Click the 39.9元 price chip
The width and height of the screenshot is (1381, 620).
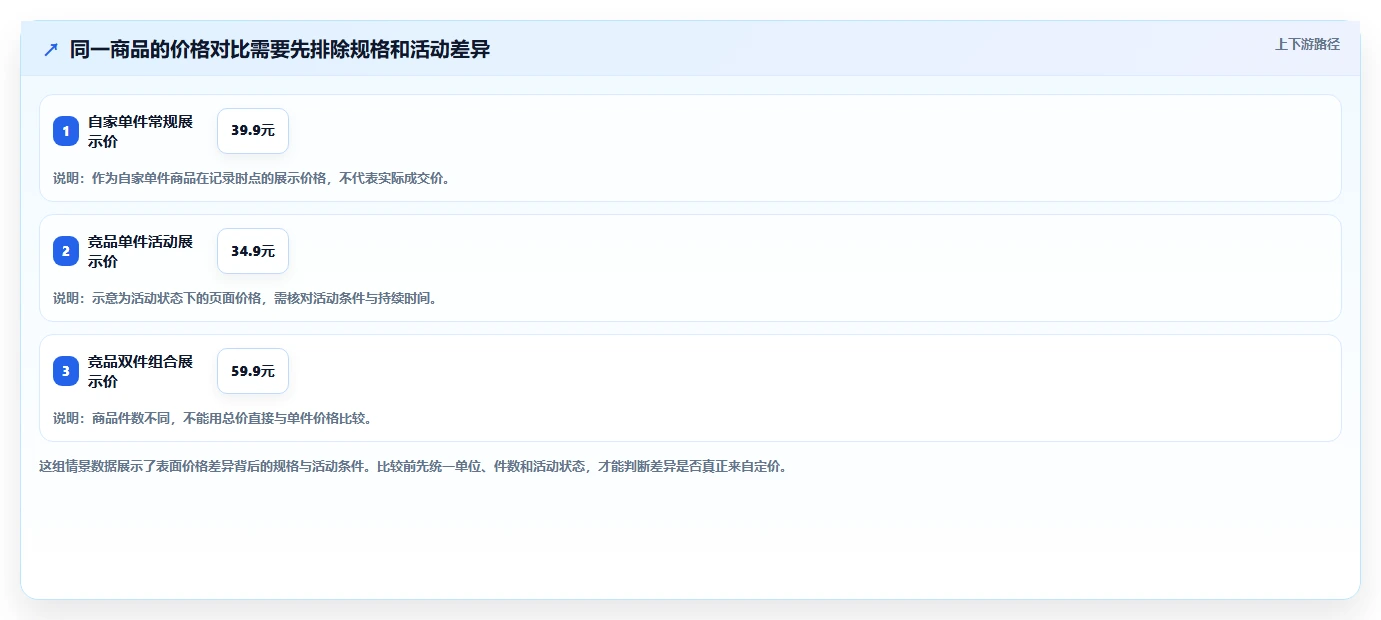click(x=253, y=131)
